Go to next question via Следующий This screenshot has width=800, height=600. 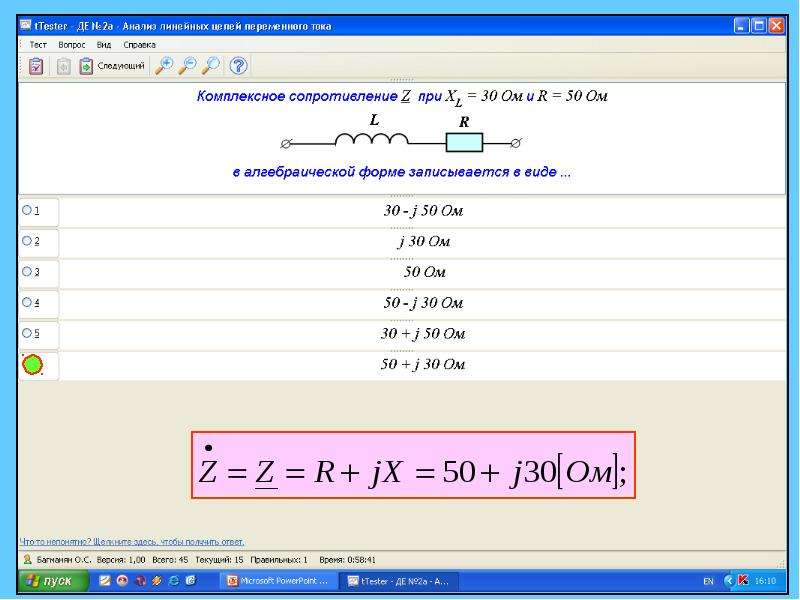pos(112,66)
